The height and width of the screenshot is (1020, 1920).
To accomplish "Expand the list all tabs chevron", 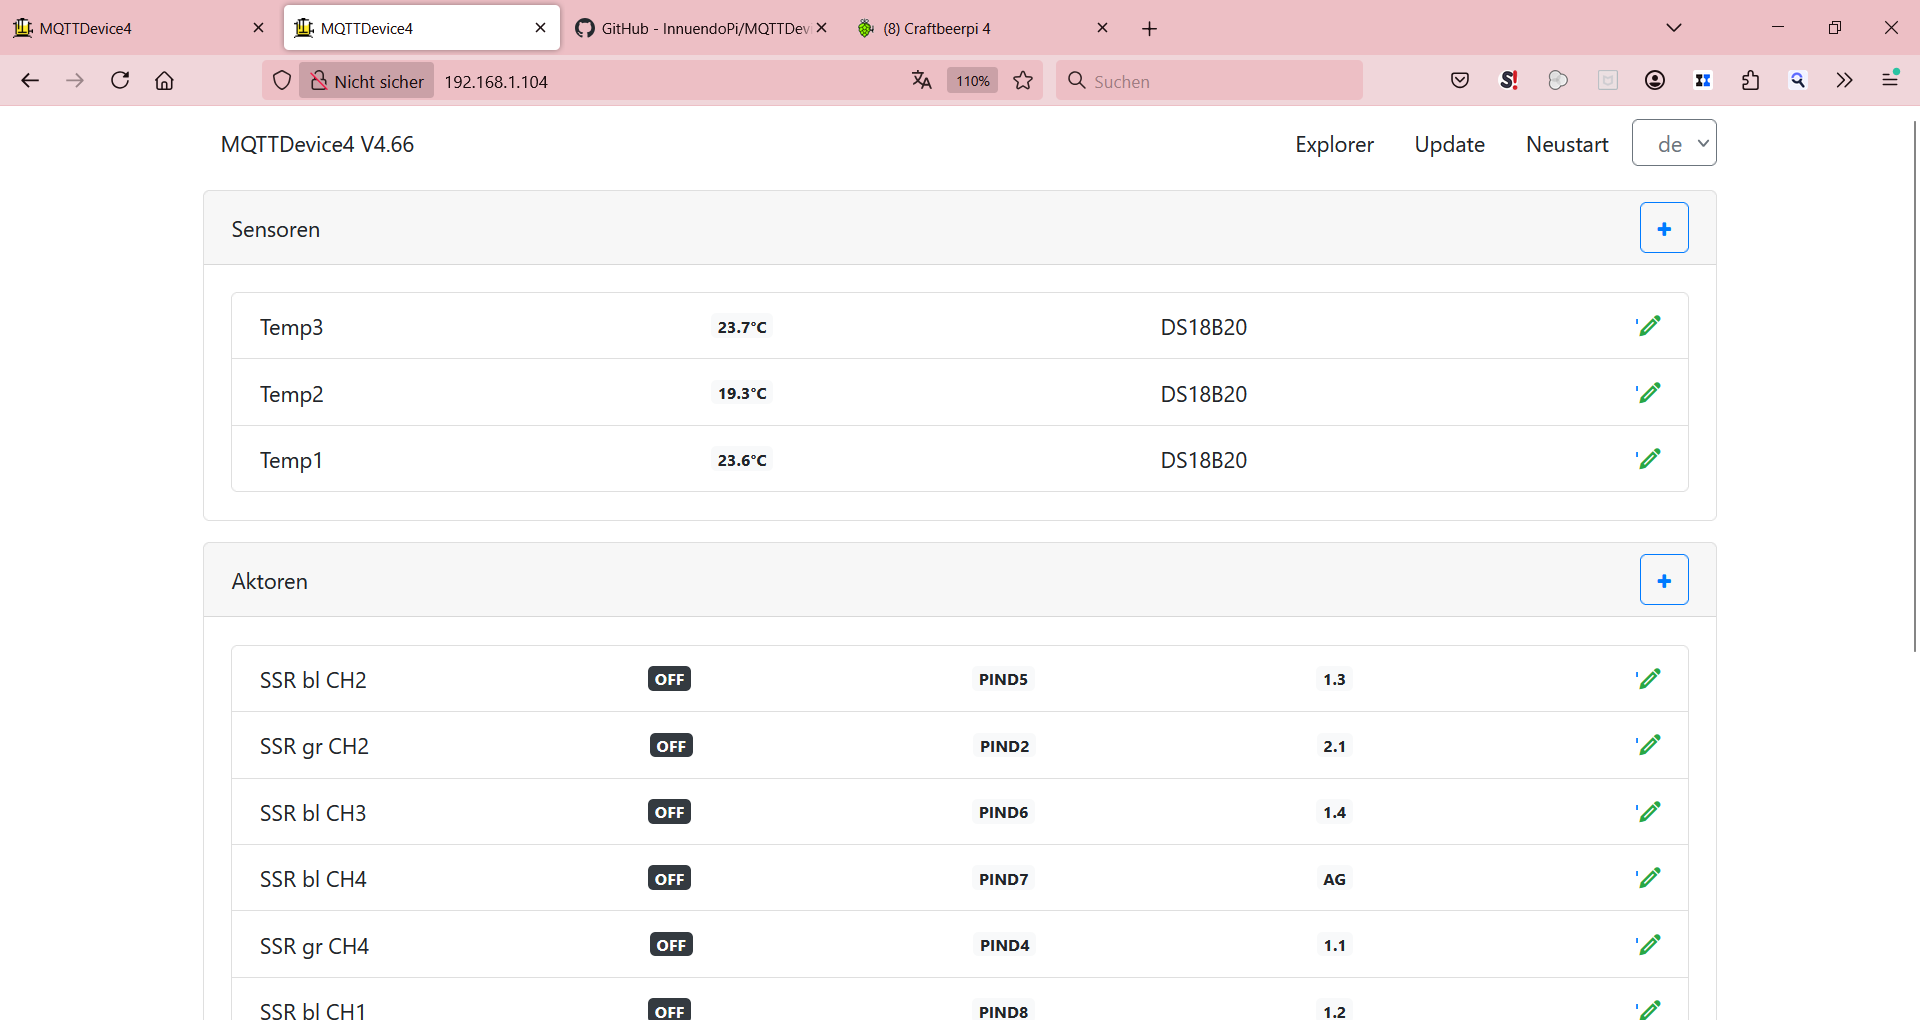I will (x=1673, y=28).
